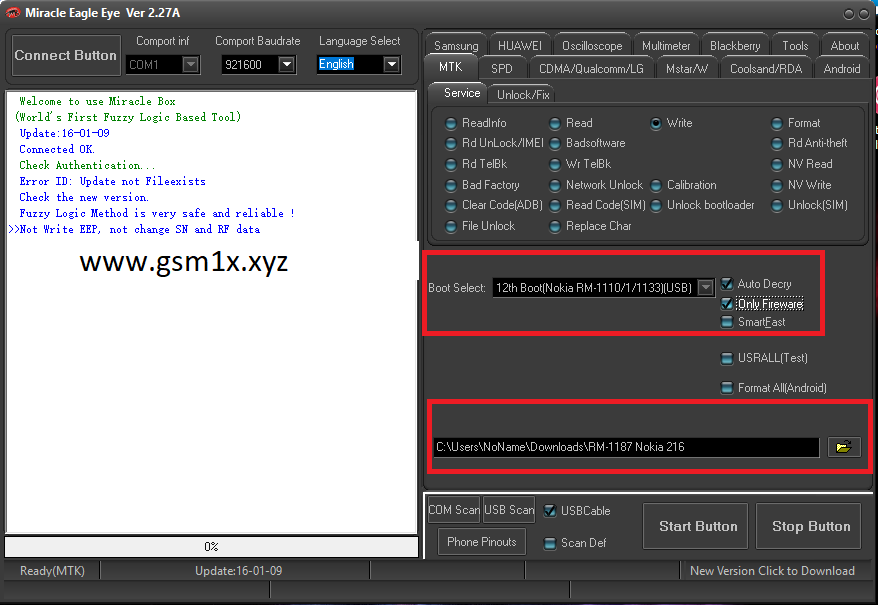Switch to the SPD tab

502,68
